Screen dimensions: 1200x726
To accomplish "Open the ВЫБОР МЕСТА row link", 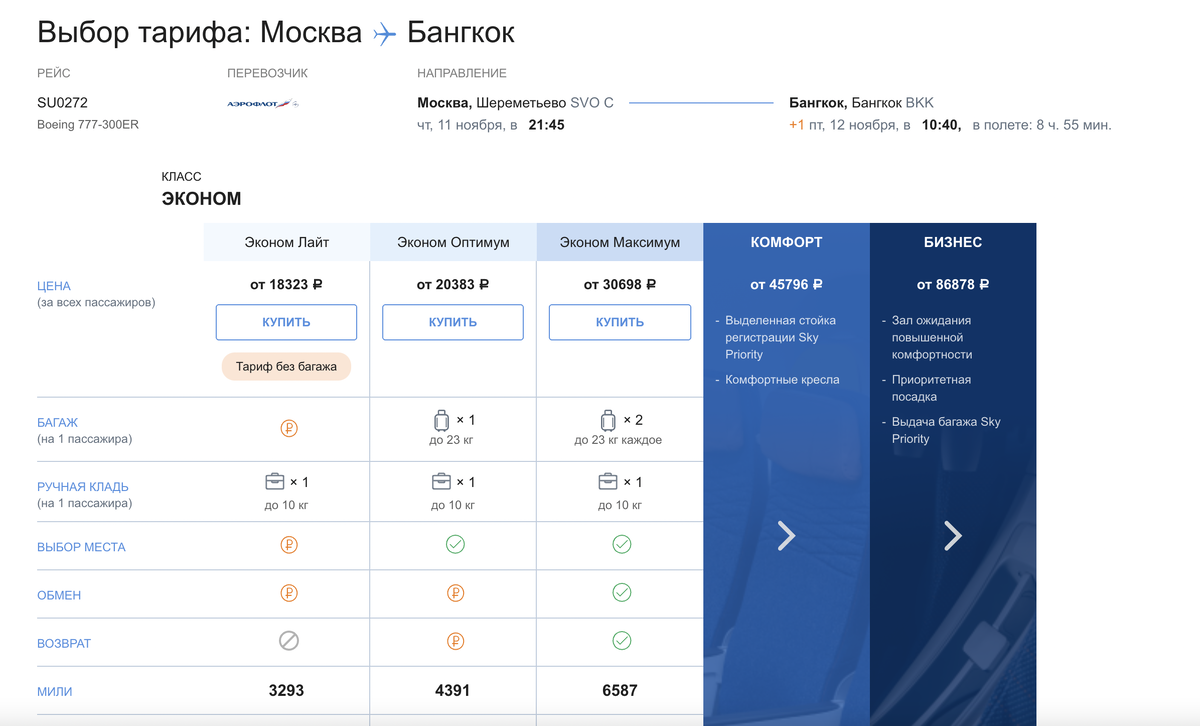I will 81,547.
